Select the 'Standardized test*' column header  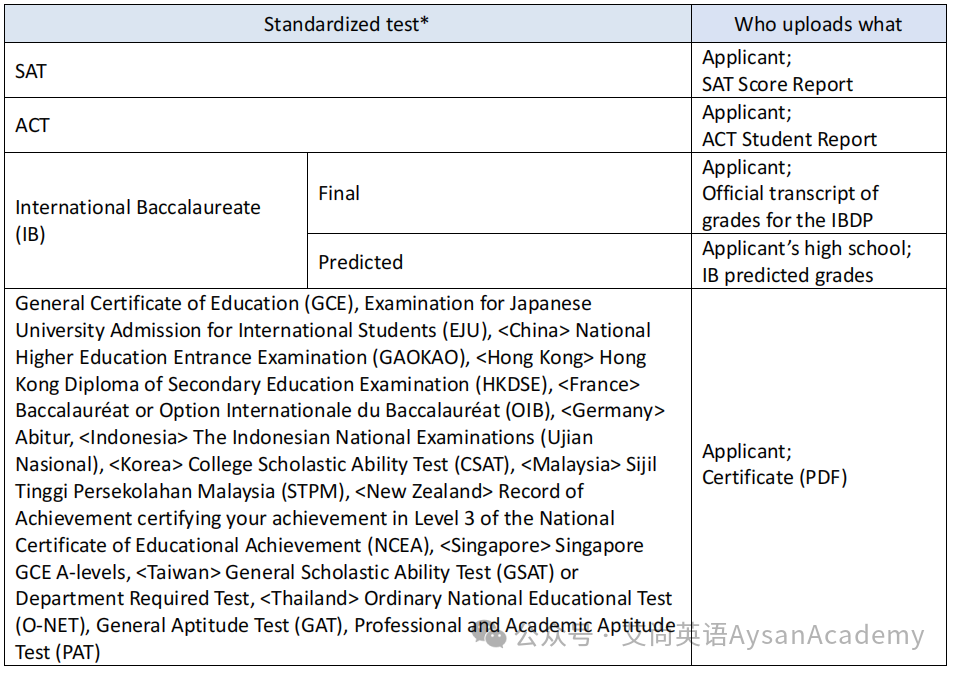[x=348, y=24]
